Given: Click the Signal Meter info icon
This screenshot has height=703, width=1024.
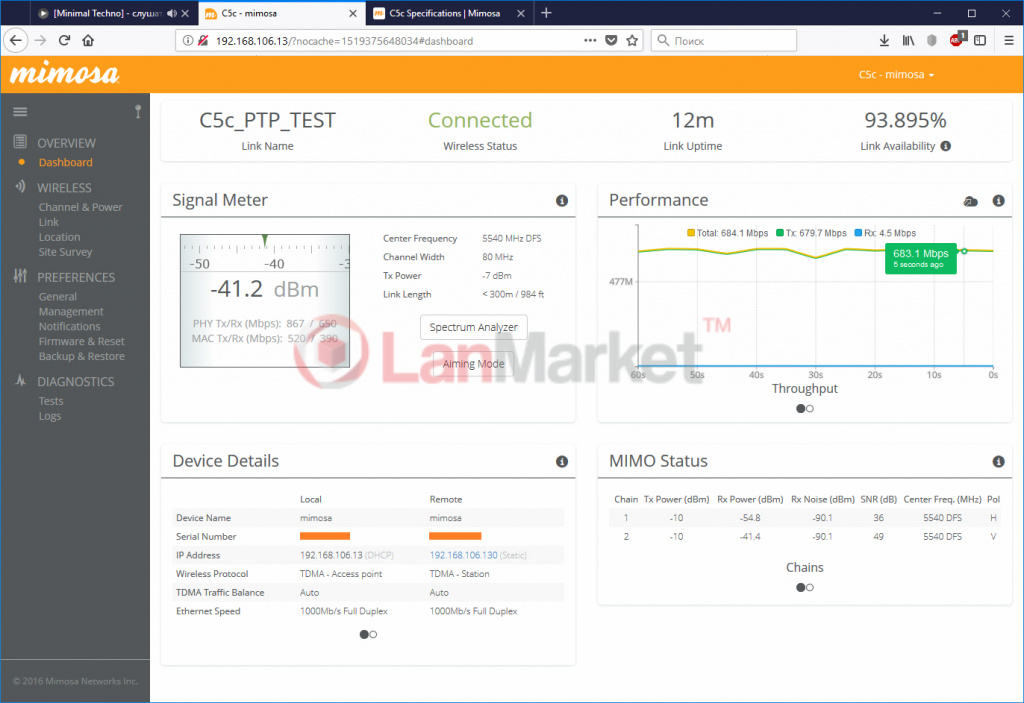Looking at the screenshot, I should [562, 201].
